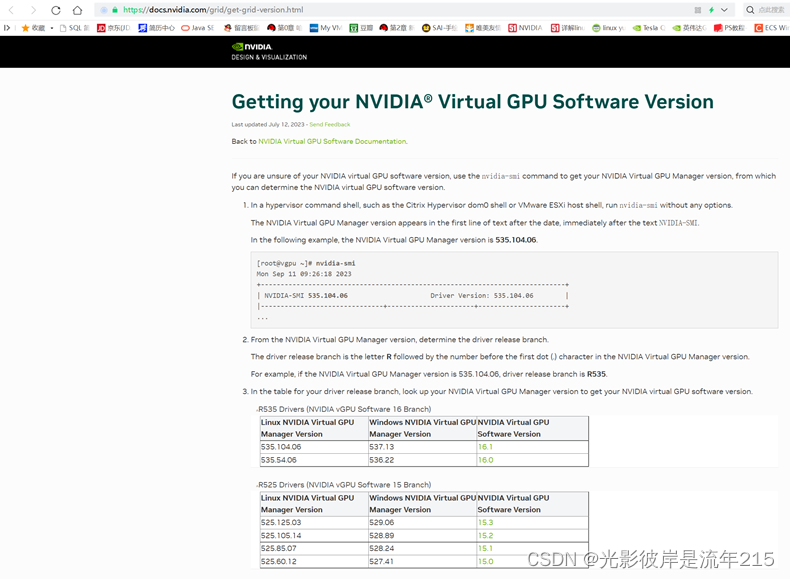The width and height of the screenshot is (790, 579).
Task: Open the 'linux yu' bookmark
Action: pos(609,28)
